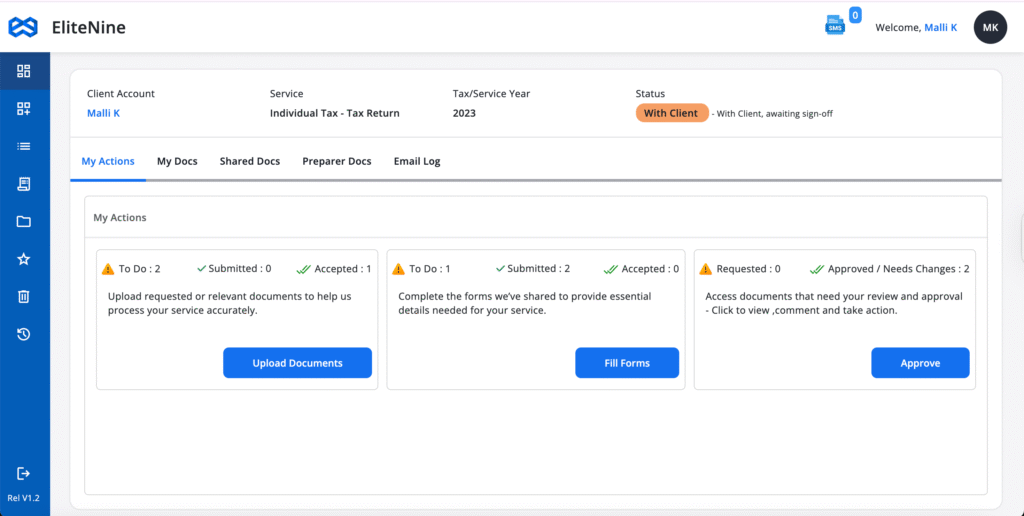1024x516 pixels.
Task: Open the list view sidebar icon
Action: coord(24,146)
